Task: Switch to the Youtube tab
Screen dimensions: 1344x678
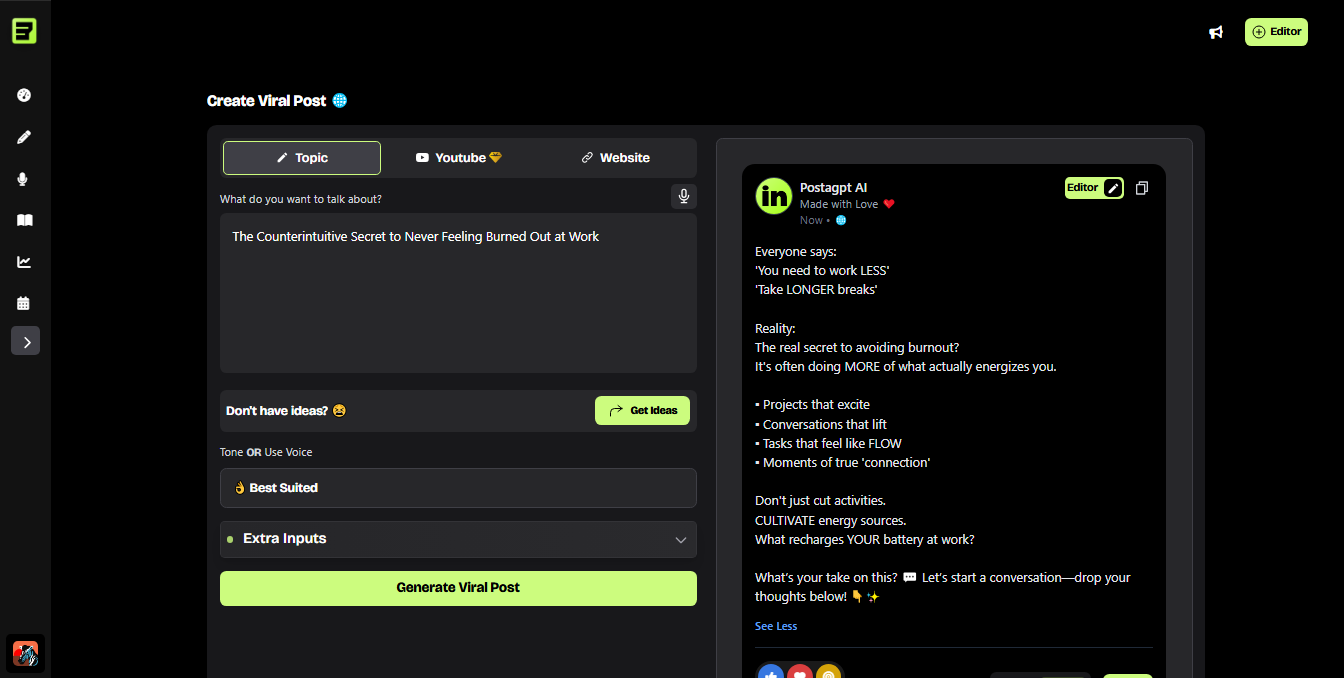Action: [x=459, y=158]
